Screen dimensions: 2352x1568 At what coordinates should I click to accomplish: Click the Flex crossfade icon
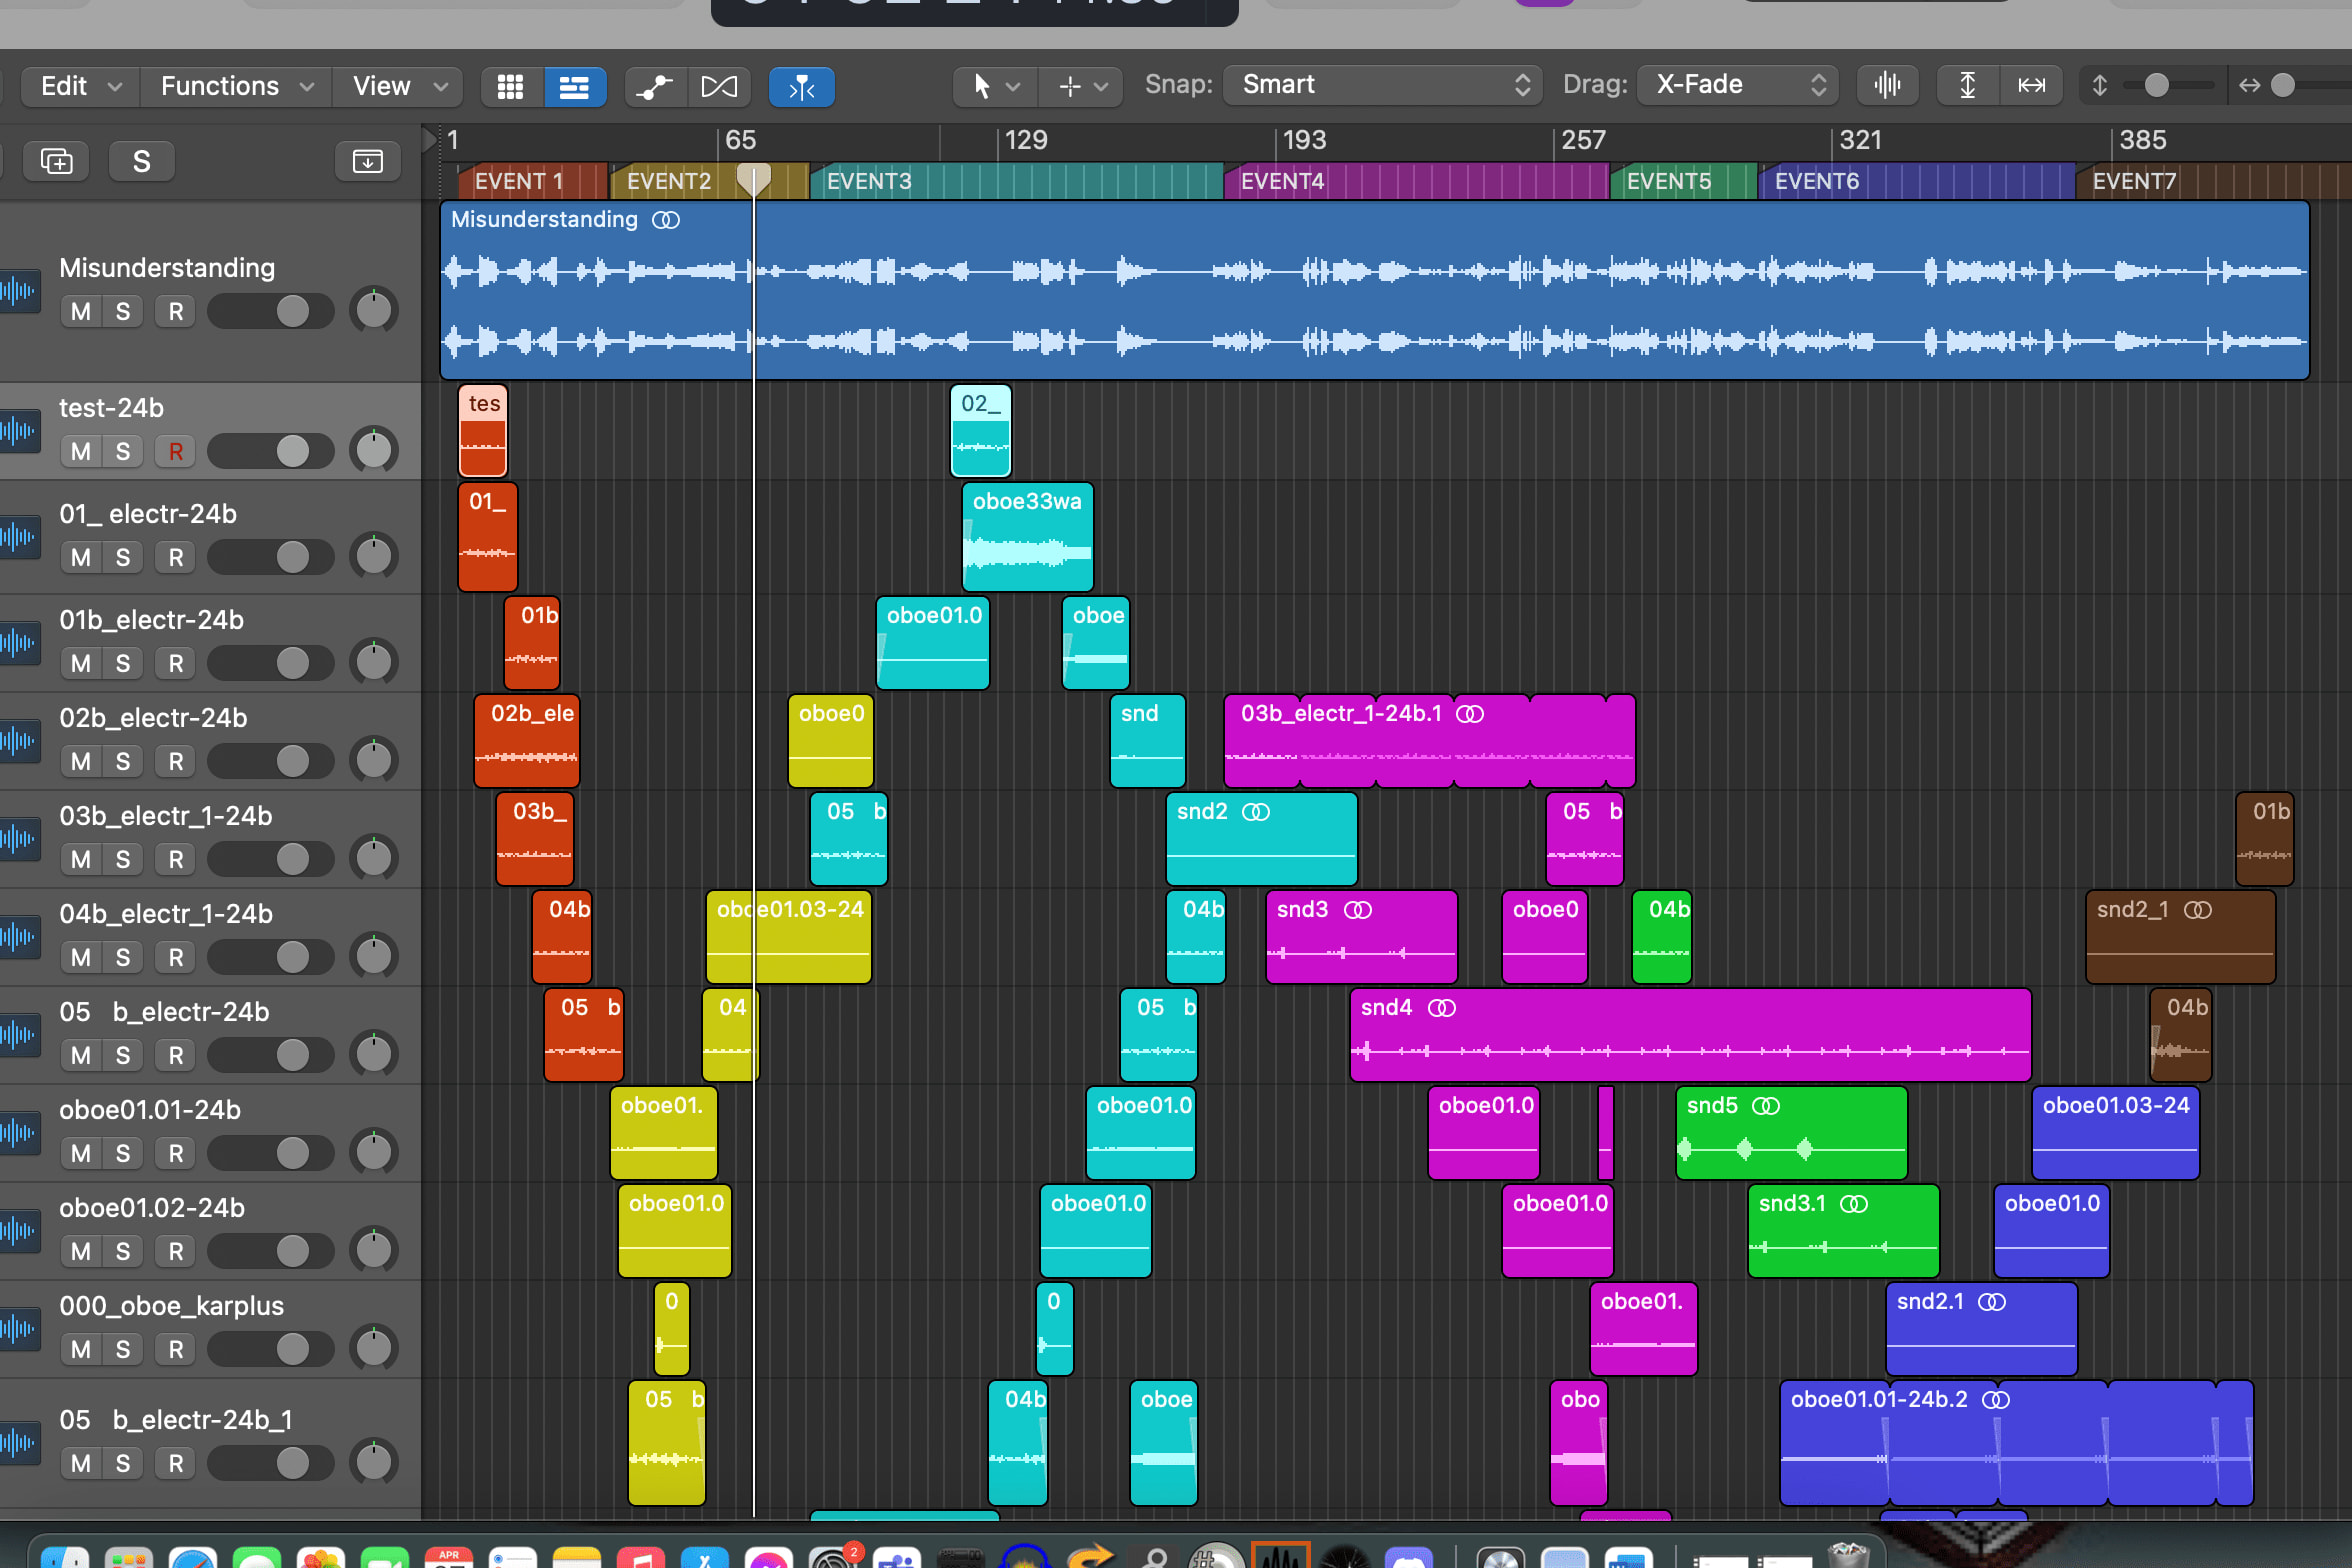719,87
